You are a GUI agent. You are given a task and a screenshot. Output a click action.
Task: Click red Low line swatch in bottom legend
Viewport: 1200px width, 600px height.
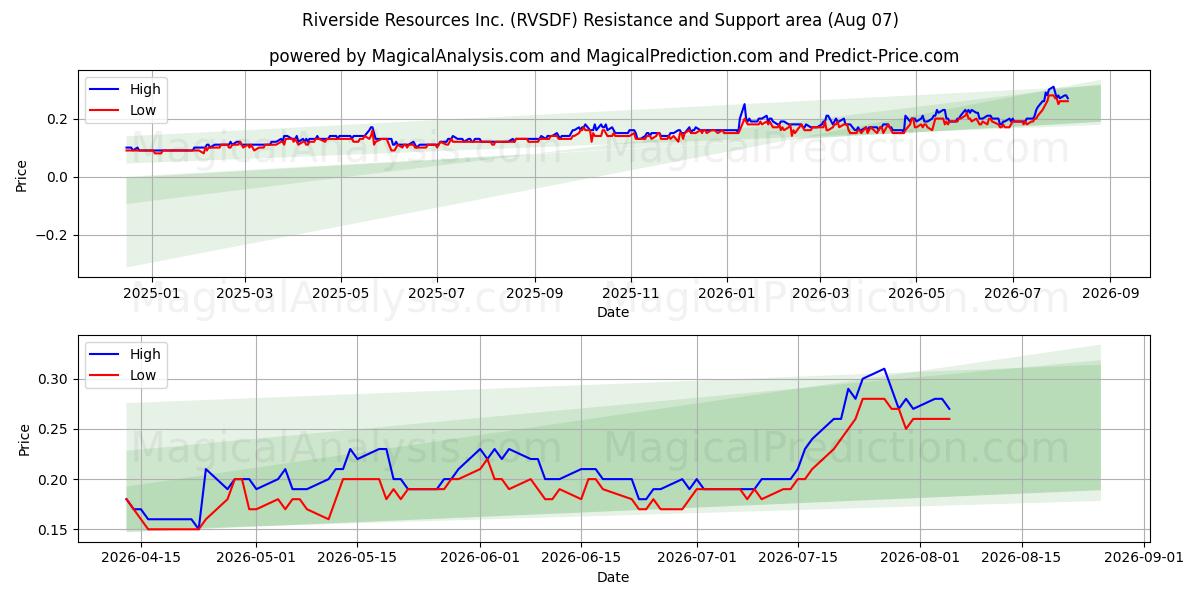[106, 376]
